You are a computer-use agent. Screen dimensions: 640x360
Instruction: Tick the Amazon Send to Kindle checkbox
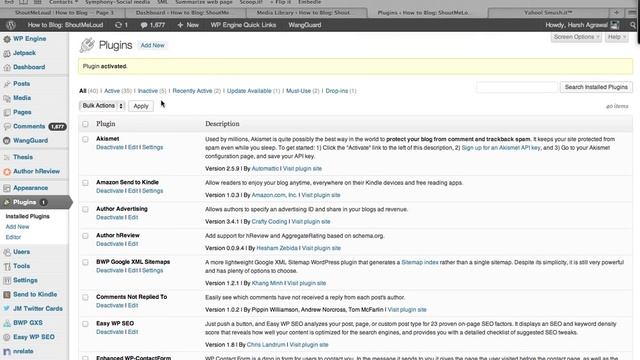pos(85,183)
